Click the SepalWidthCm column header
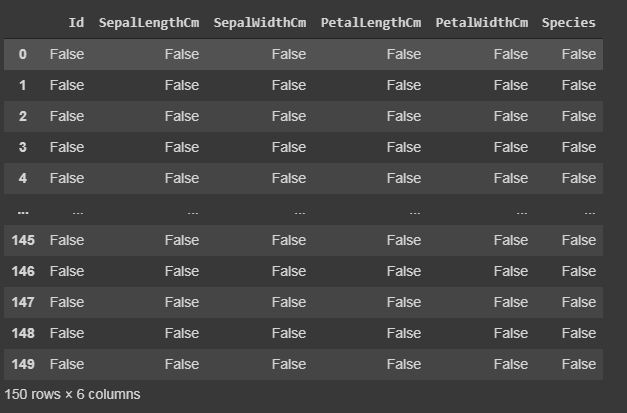 260,23
